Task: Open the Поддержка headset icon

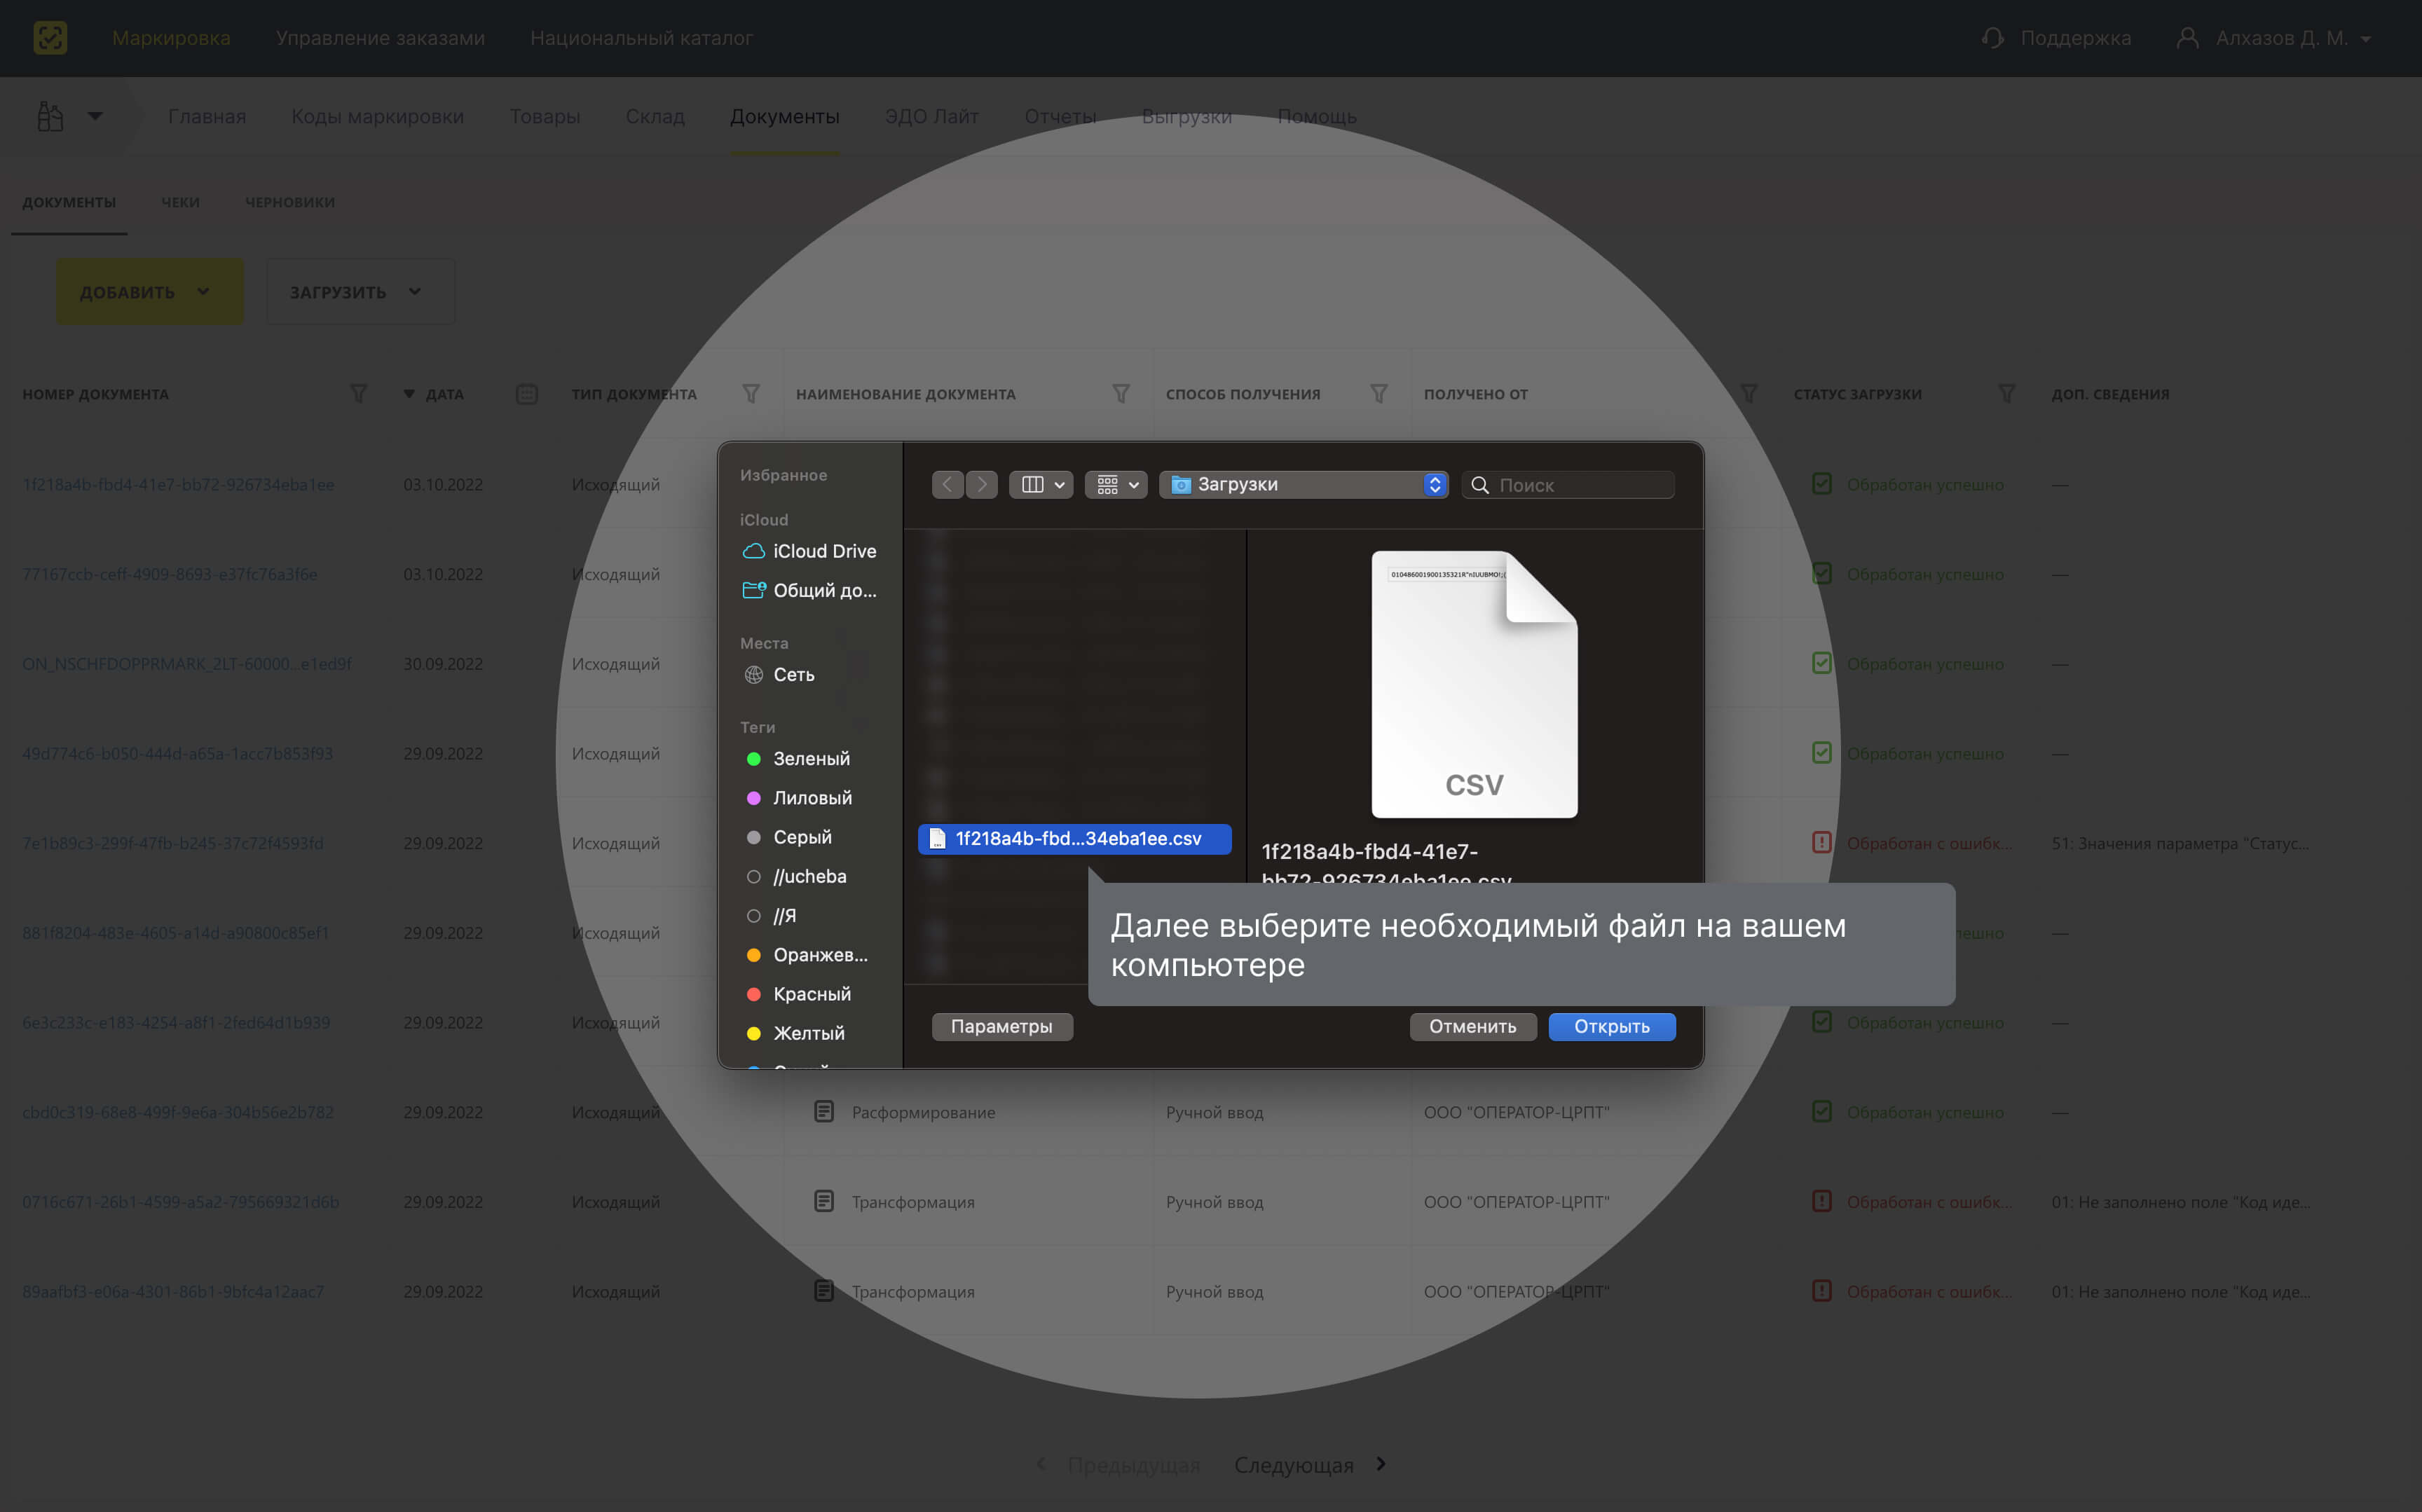Action: [1992, 38]
